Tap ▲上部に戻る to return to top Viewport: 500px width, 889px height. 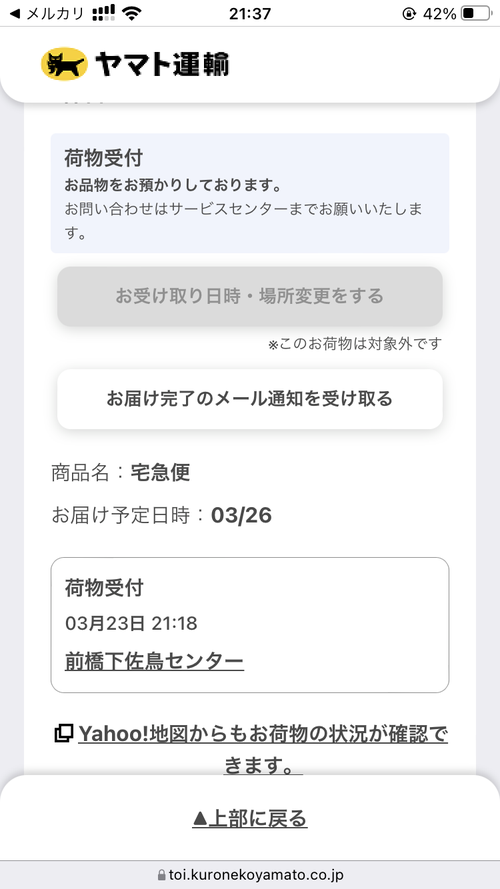pos(250,819)
